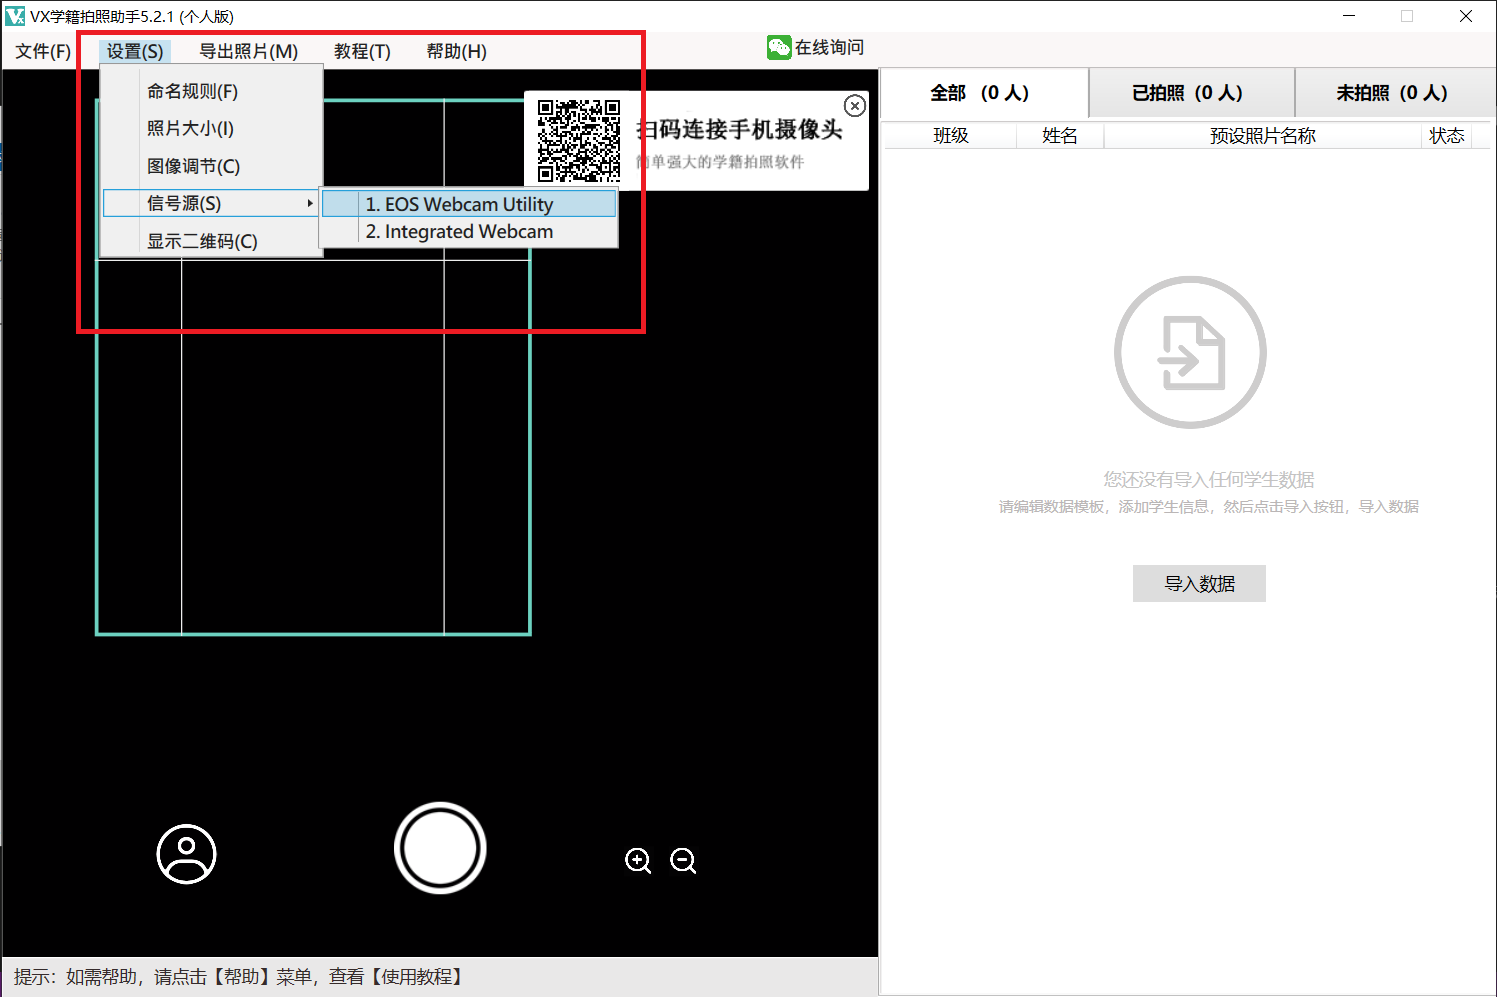Click the 预设照片名称 column header
This screenshot has width=1497, height=997.
pos(1262,135)
